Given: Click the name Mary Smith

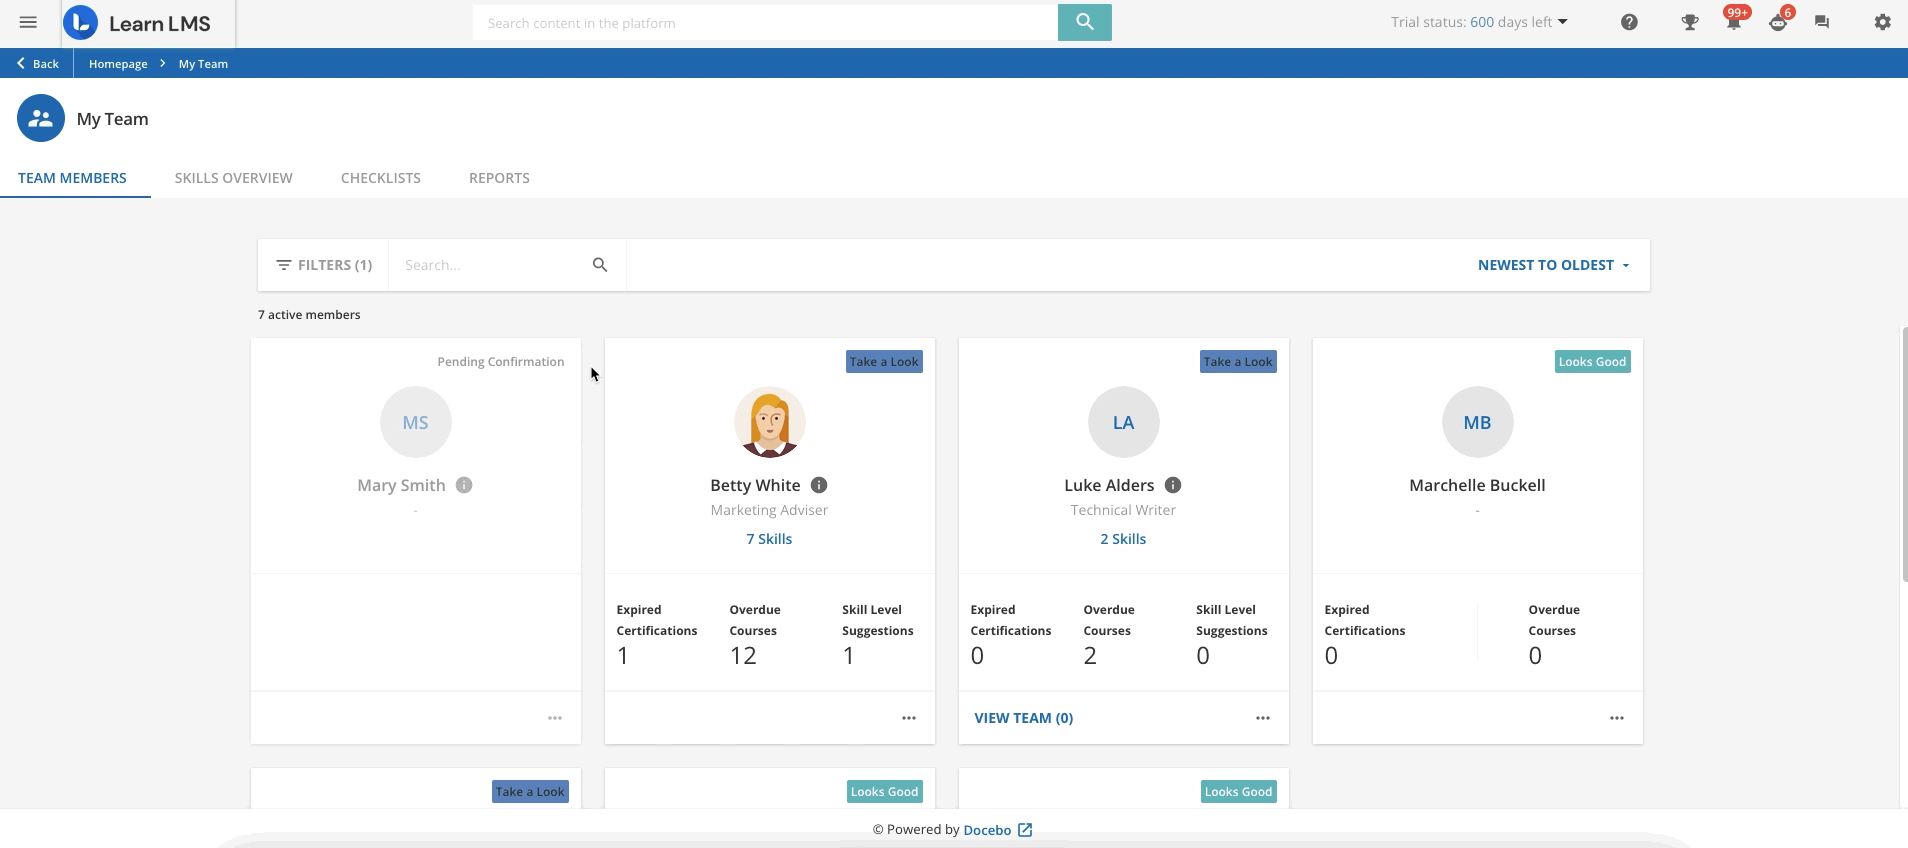Looking at the screenshot, I should coord(401,485).
